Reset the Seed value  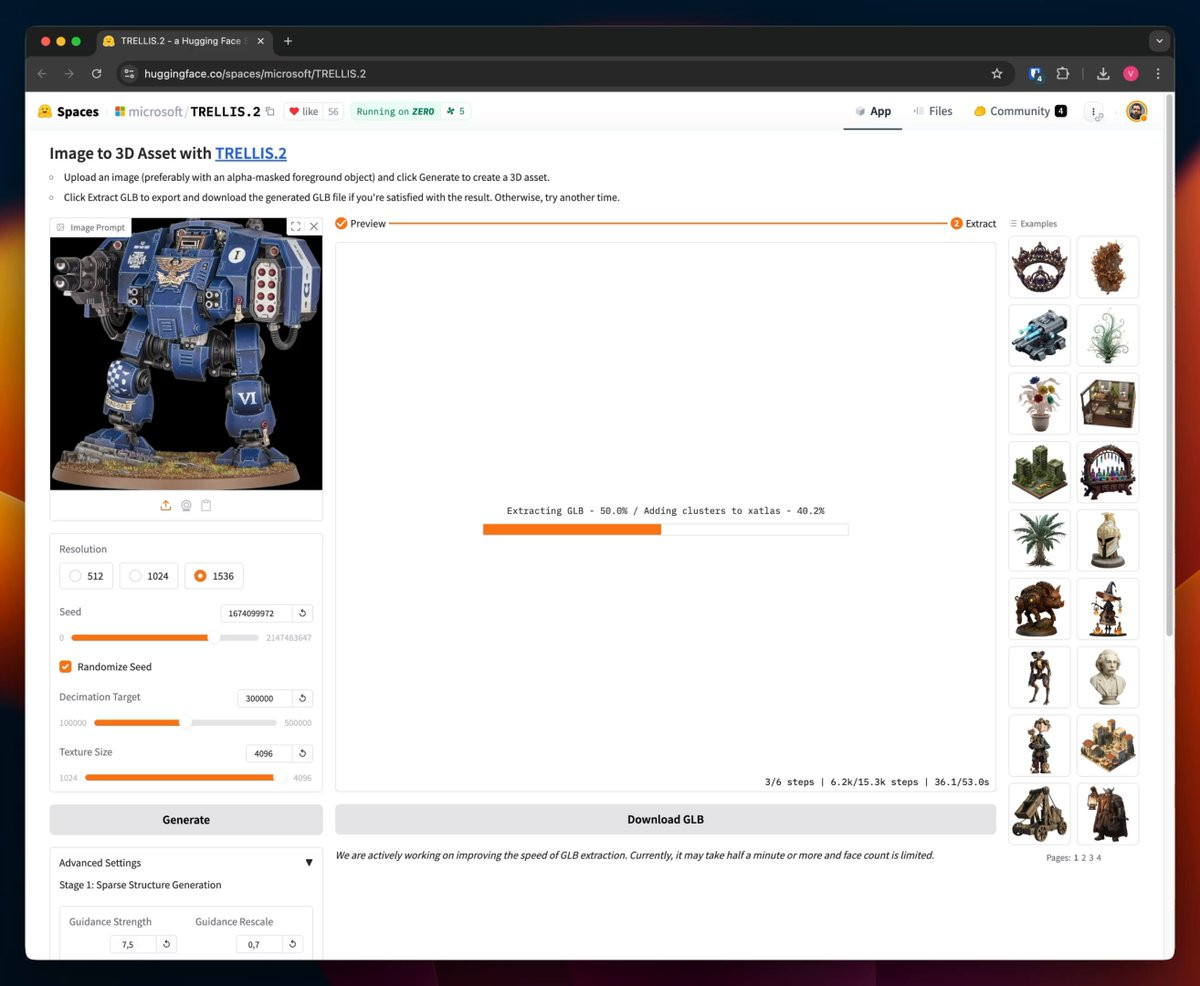303,613
